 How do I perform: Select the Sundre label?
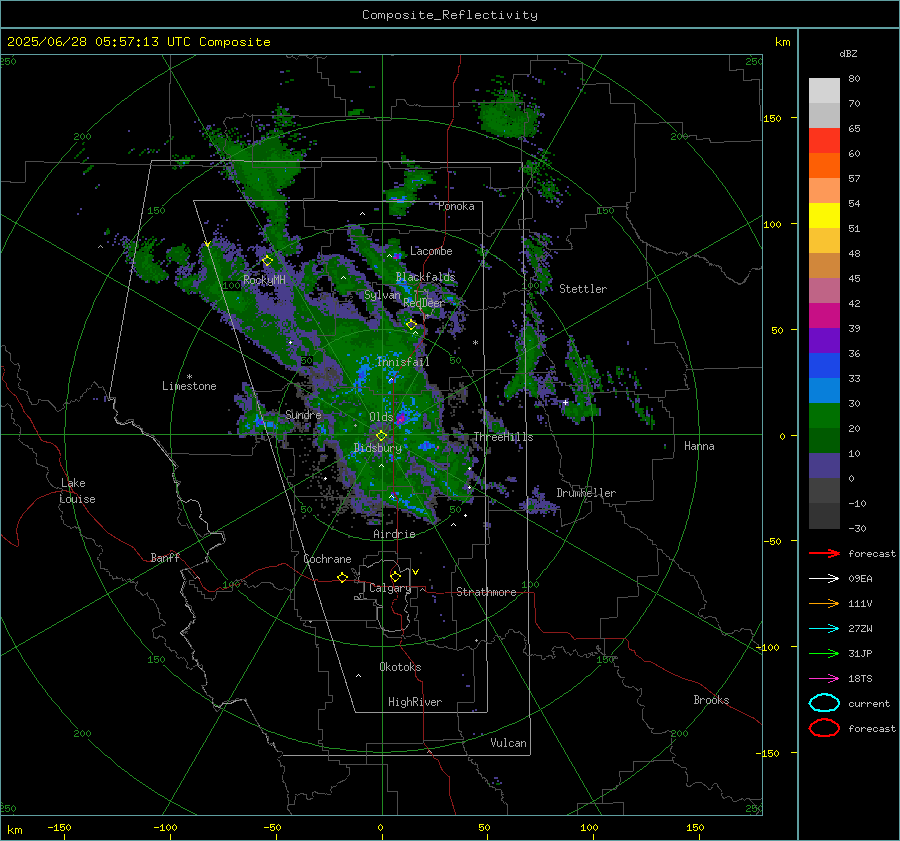[x=303, y=414]
